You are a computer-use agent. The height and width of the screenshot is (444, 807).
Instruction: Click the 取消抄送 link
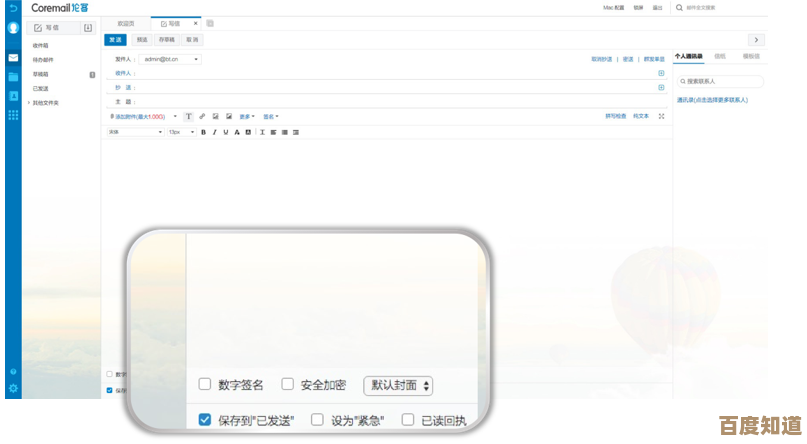pos(602,59)
